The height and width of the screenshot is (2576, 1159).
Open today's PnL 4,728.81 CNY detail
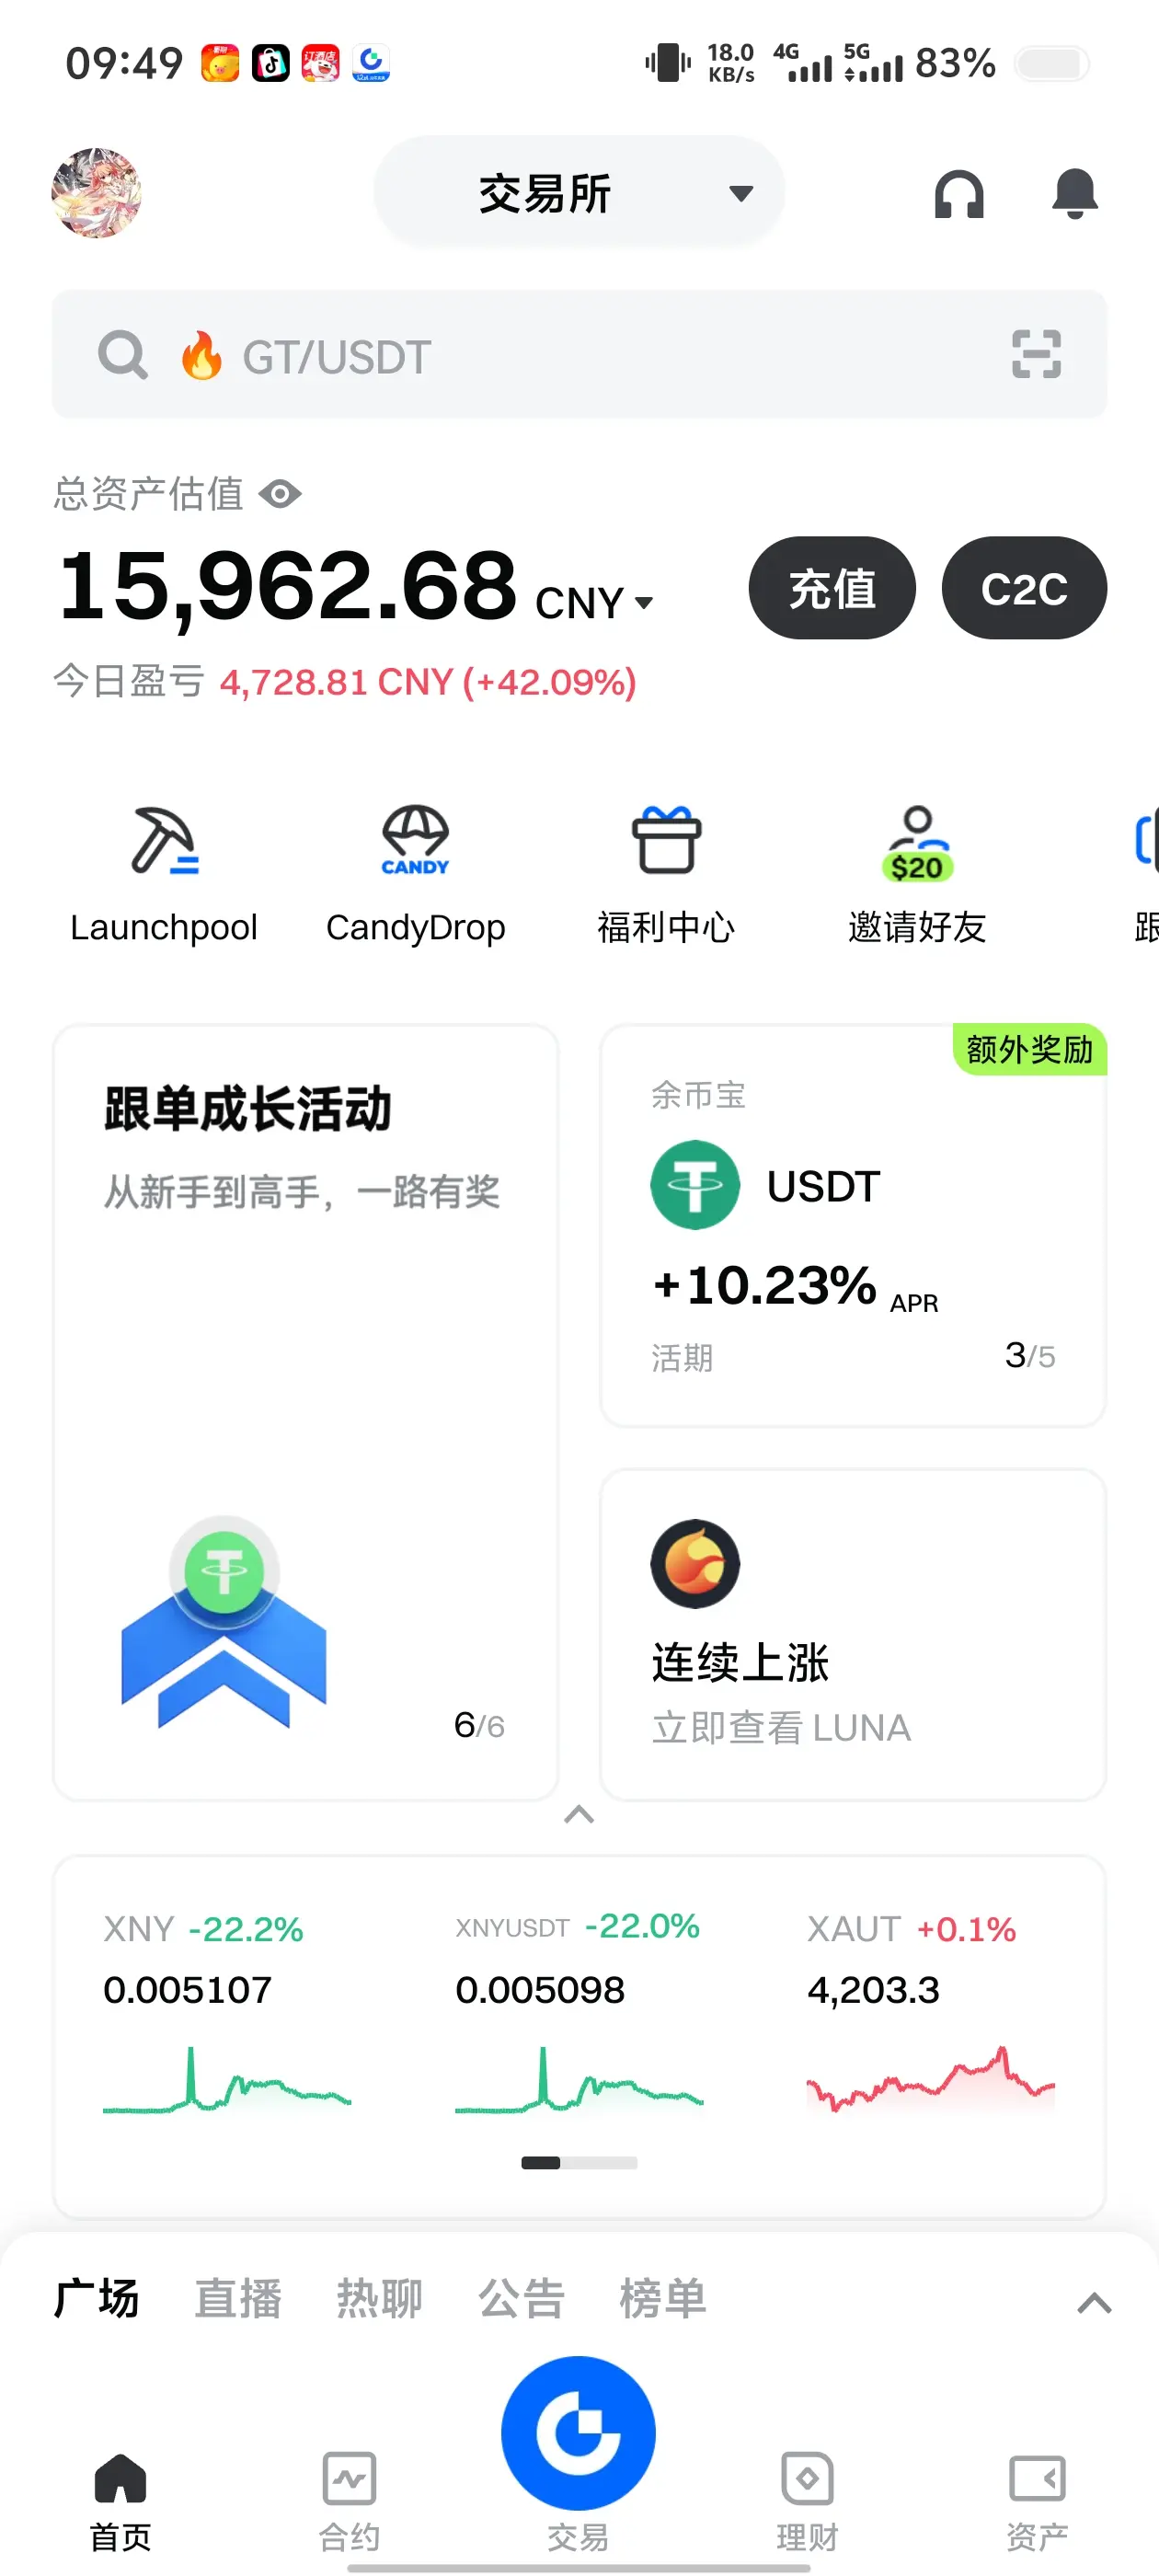(x=428, y=682)
